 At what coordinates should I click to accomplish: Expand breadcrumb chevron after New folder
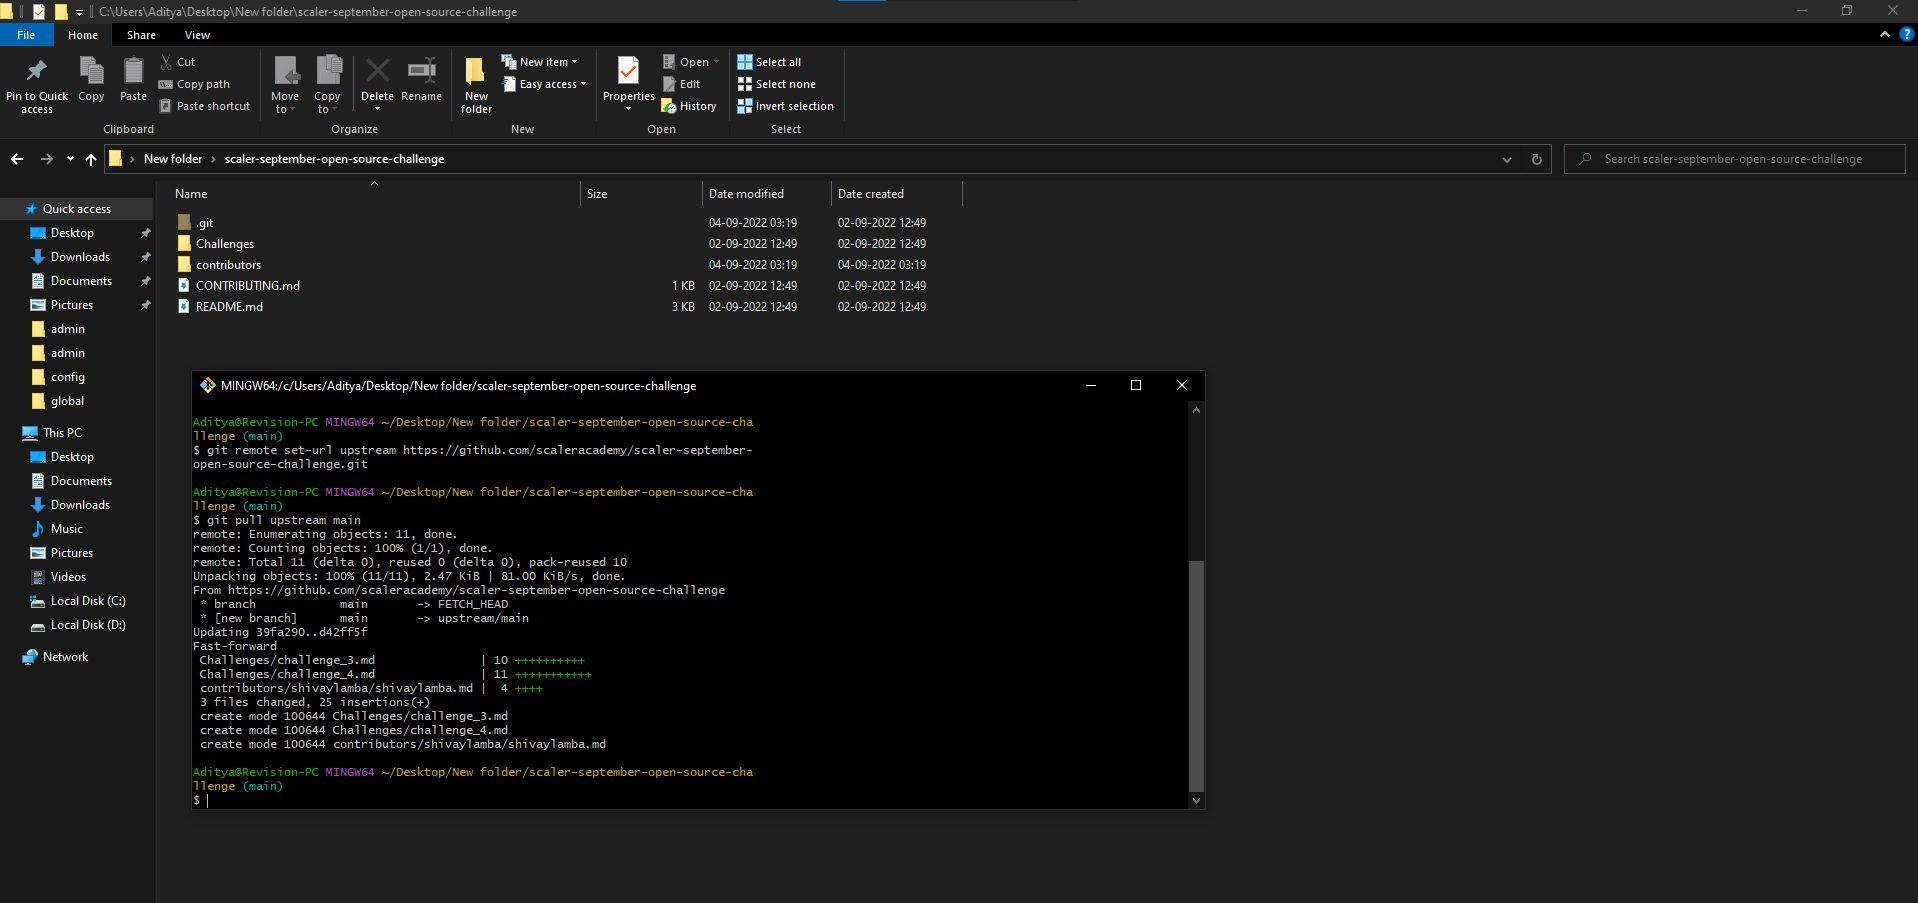coord(213,159)
